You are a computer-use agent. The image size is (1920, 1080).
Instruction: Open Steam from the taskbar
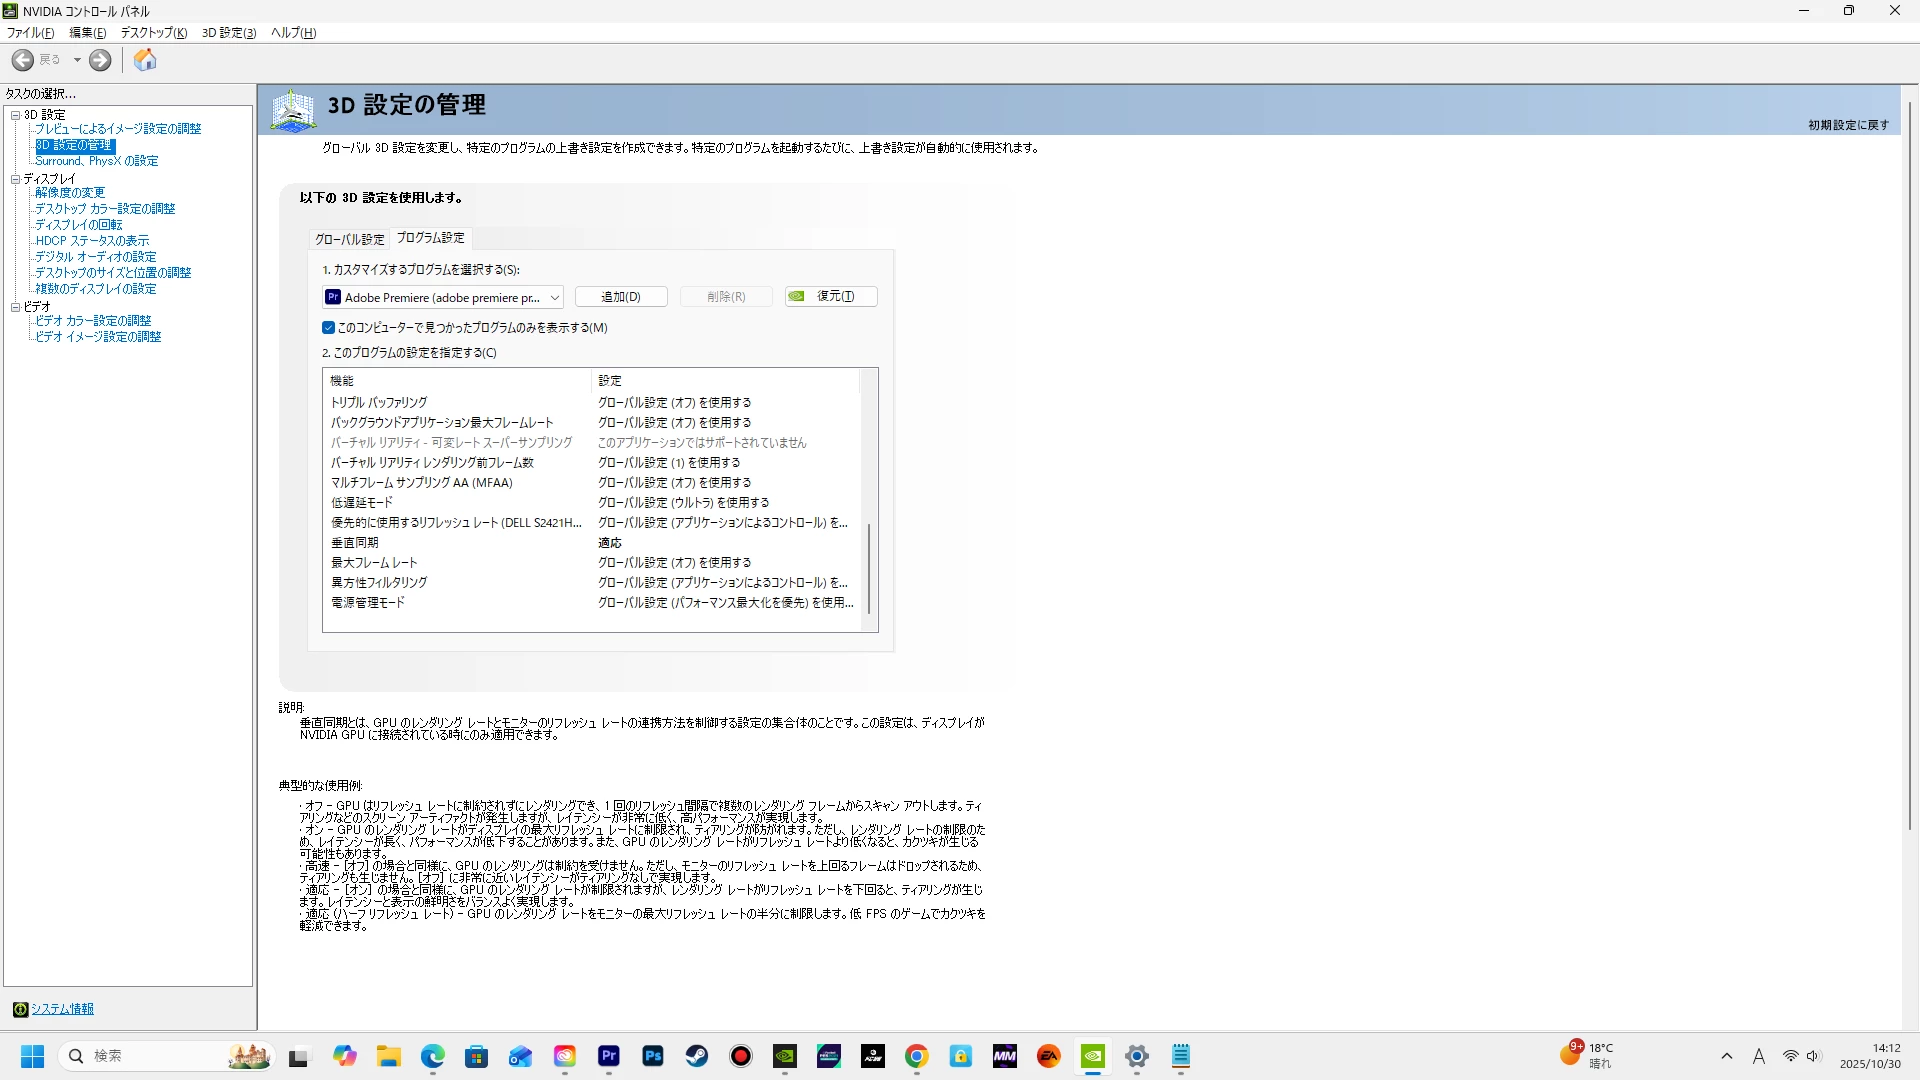tap(697, 1056)
